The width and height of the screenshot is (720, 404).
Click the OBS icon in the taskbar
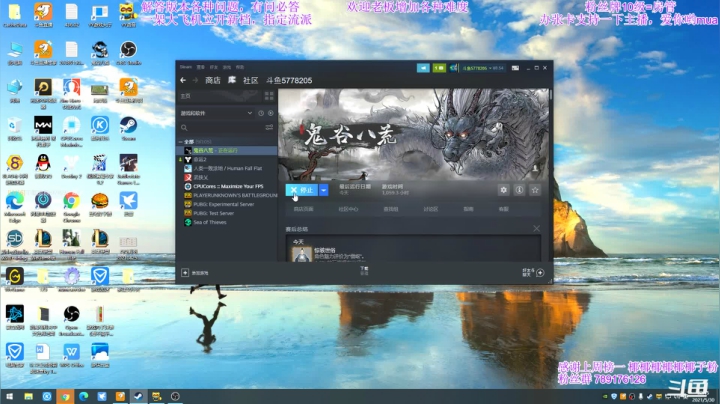pyautogui.click(x=175, y=396)
